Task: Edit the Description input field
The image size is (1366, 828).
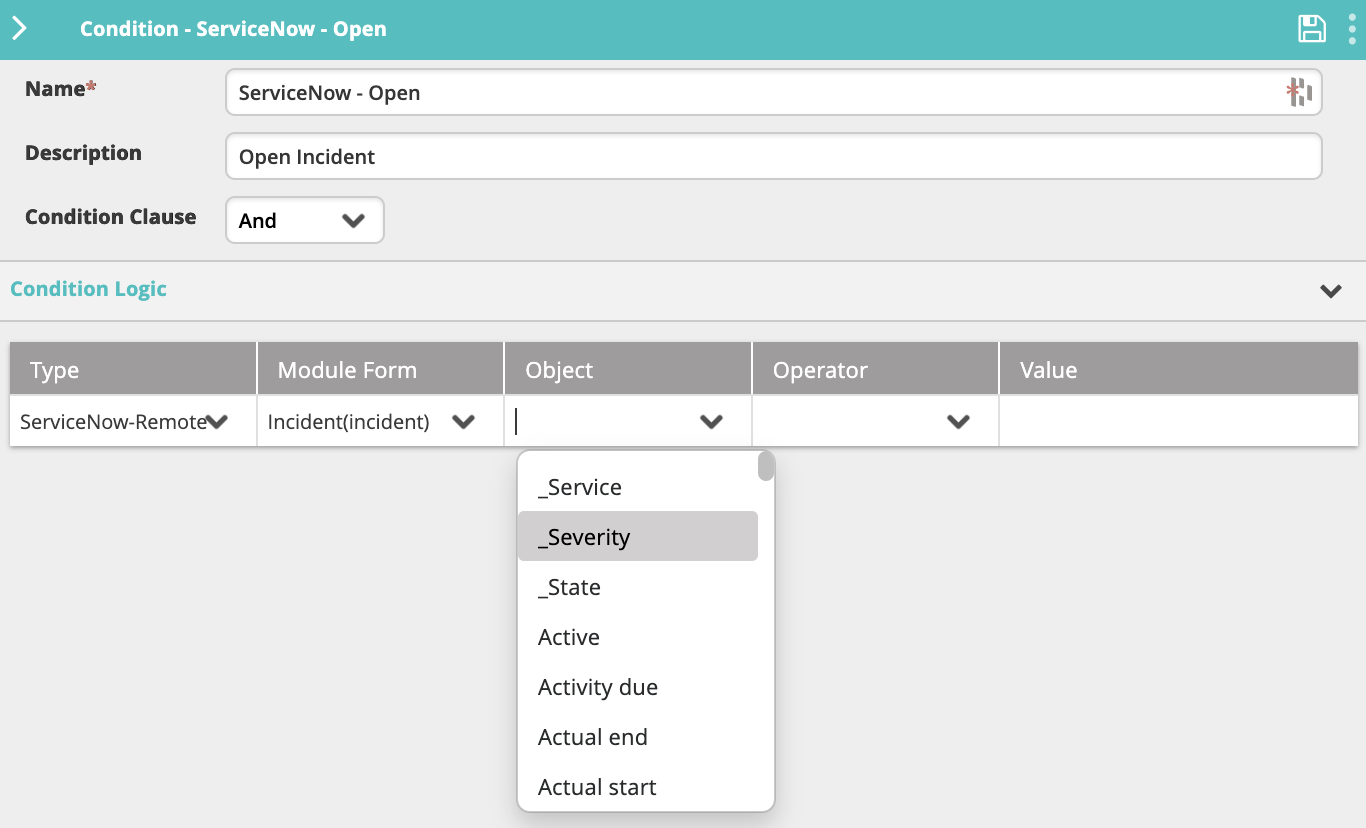Action: click(774, 157)
